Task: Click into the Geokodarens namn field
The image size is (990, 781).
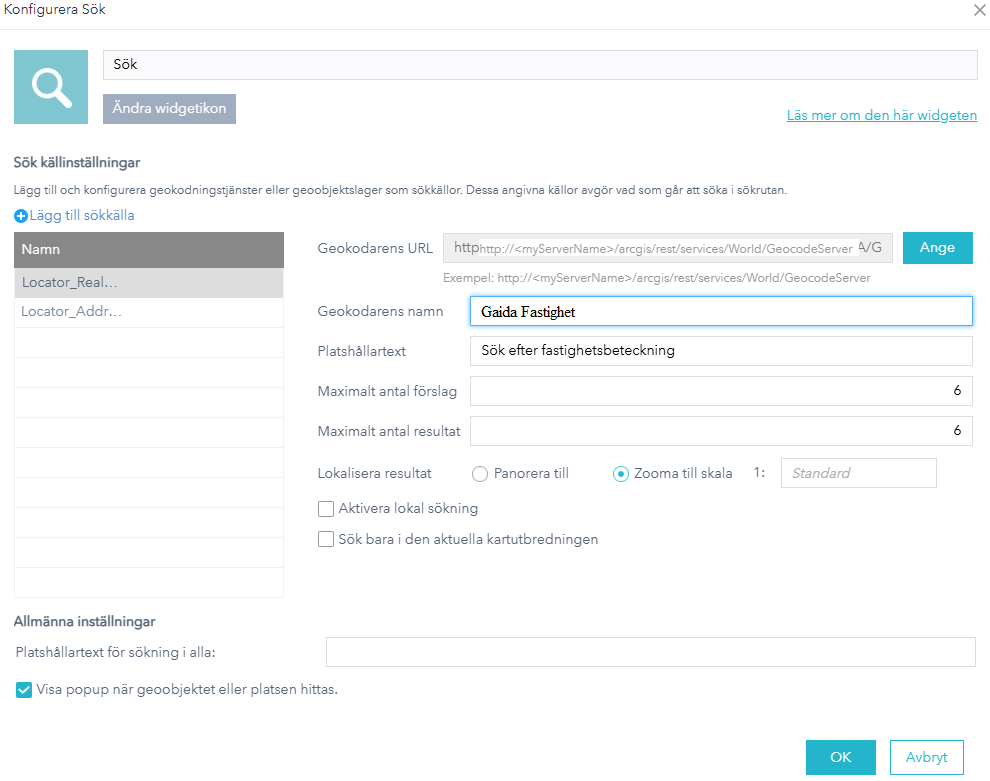Action: [x=720, y=312]
